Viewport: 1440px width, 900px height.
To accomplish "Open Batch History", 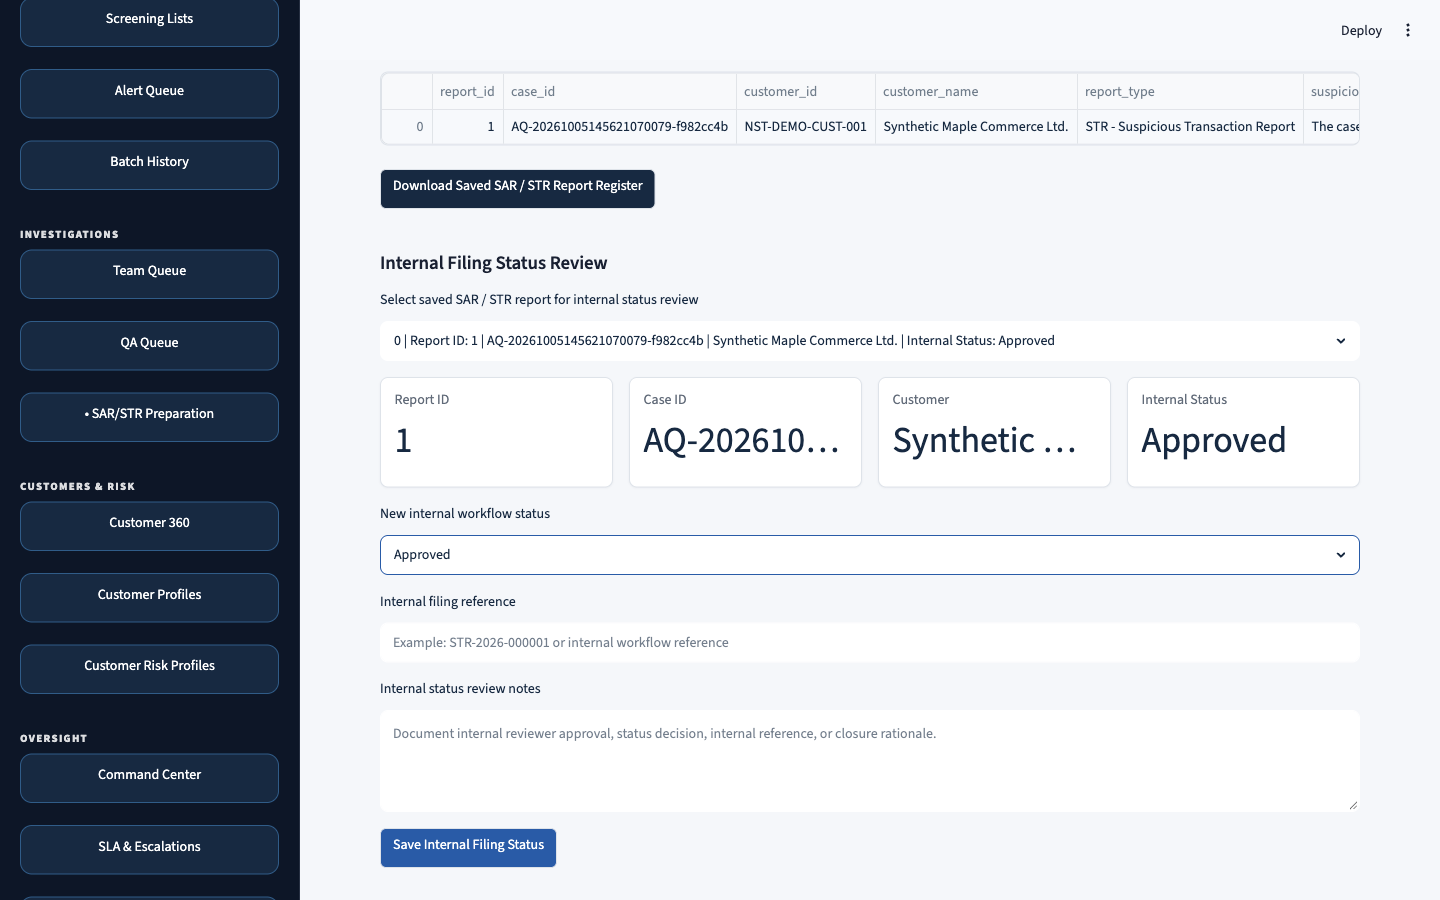I will click(x=149, y=164).
